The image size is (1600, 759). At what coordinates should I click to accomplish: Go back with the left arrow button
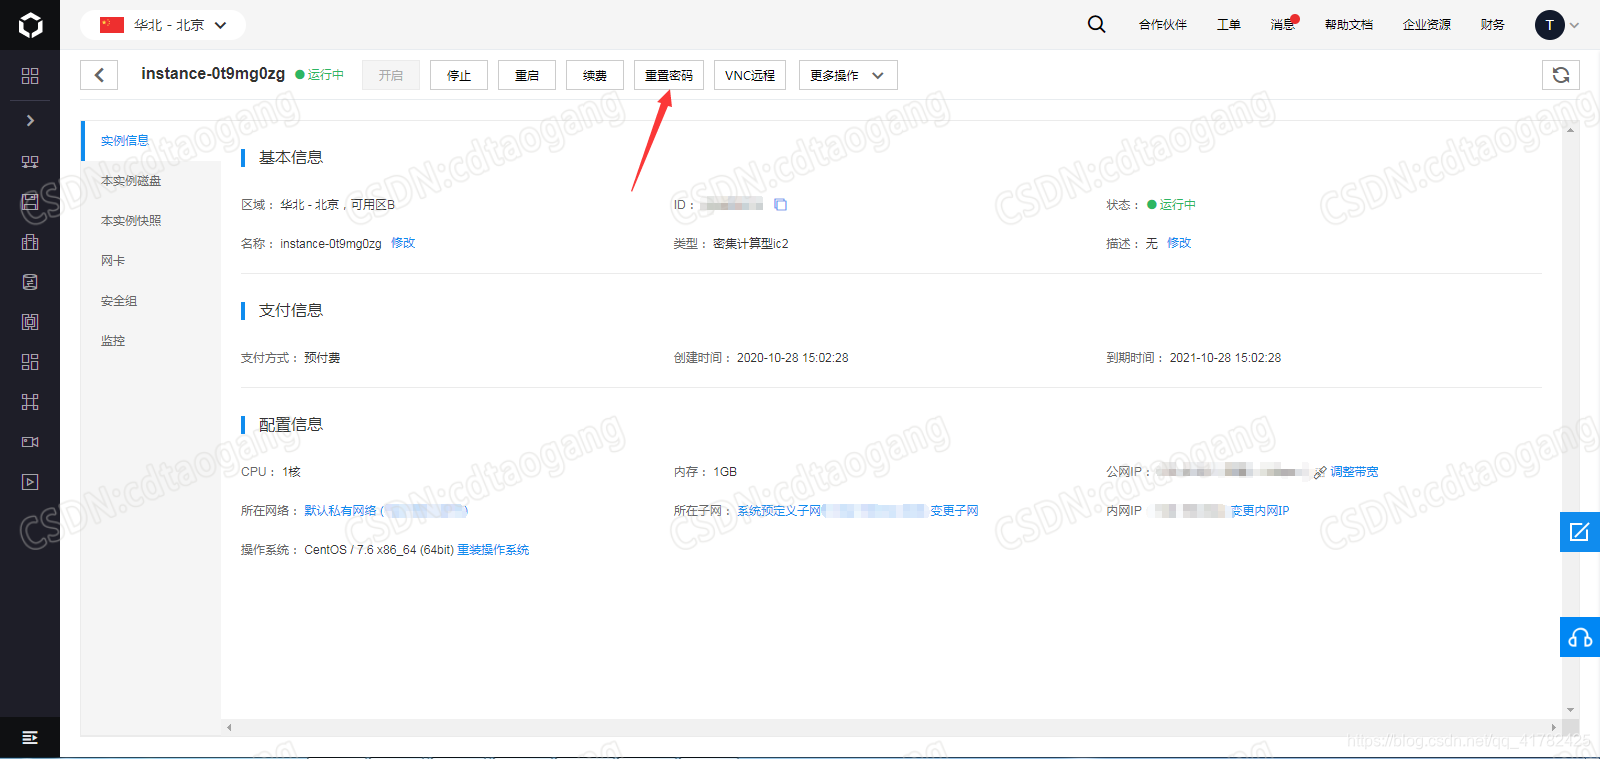point(99,75)
